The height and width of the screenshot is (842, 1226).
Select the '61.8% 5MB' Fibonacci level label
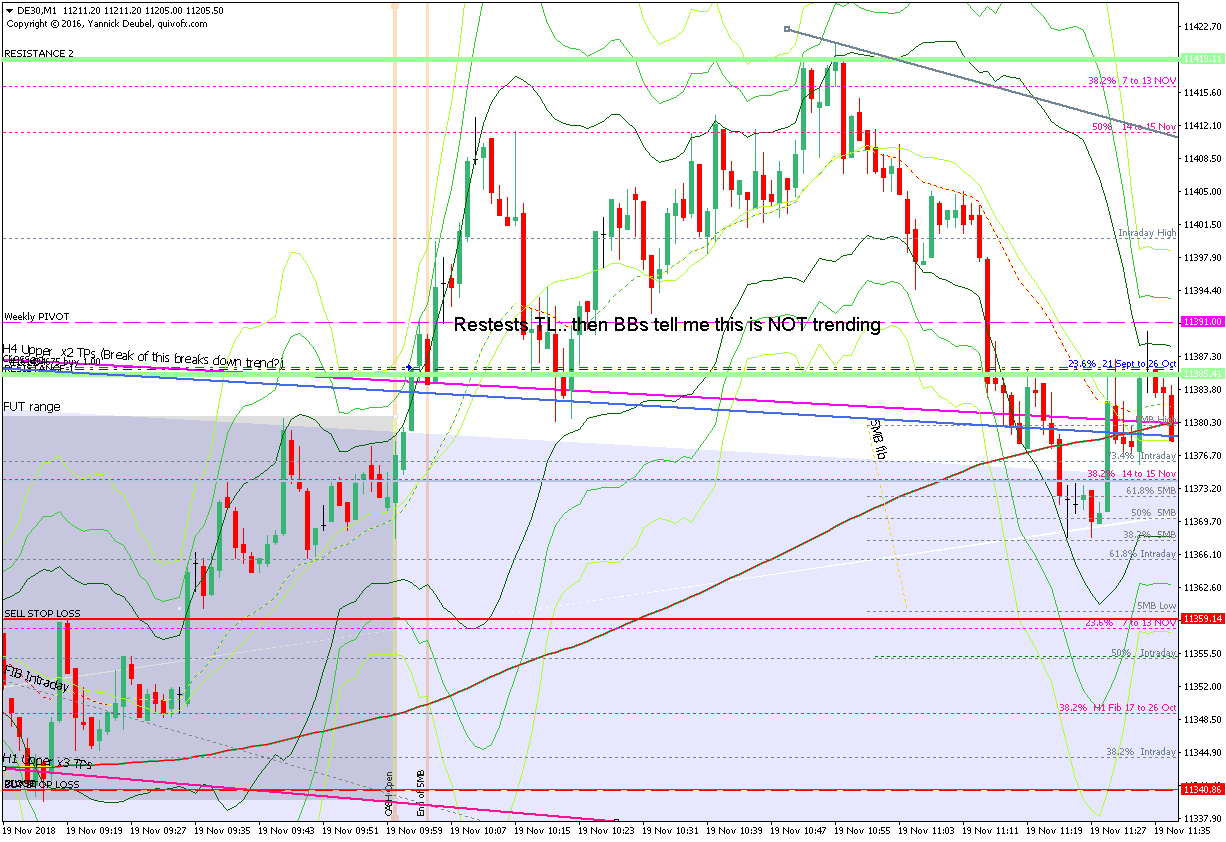click(1150, 491)
